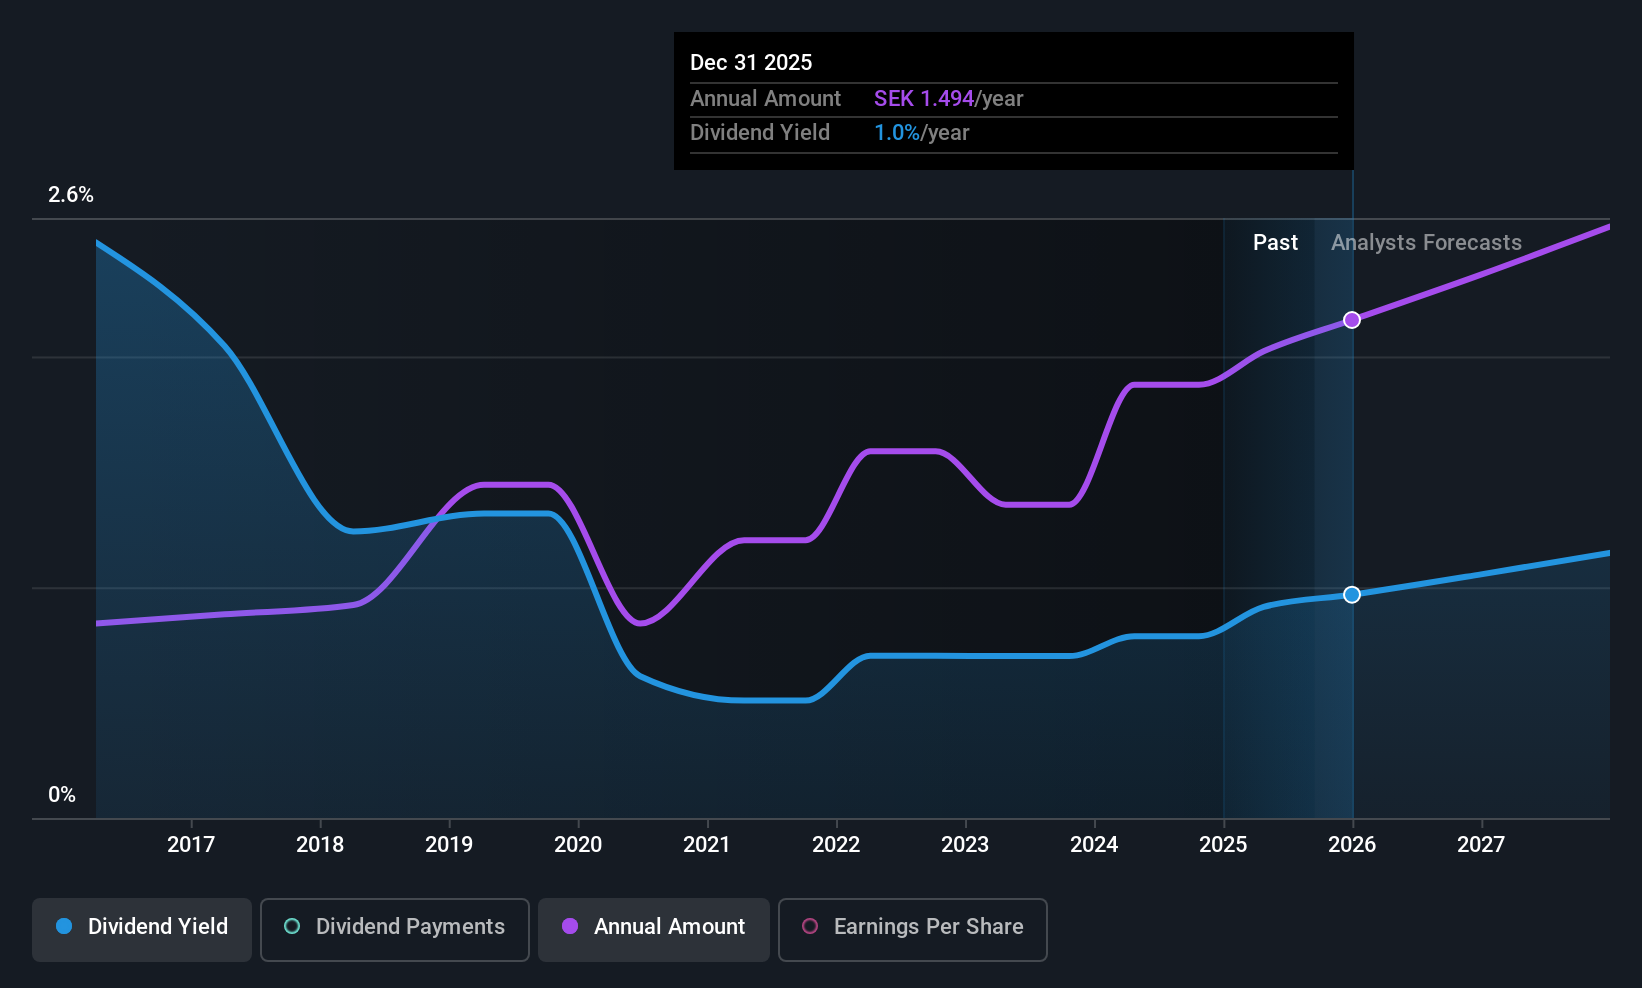
Task: Toggle the Earnings Per Share series
Action: 913,930
